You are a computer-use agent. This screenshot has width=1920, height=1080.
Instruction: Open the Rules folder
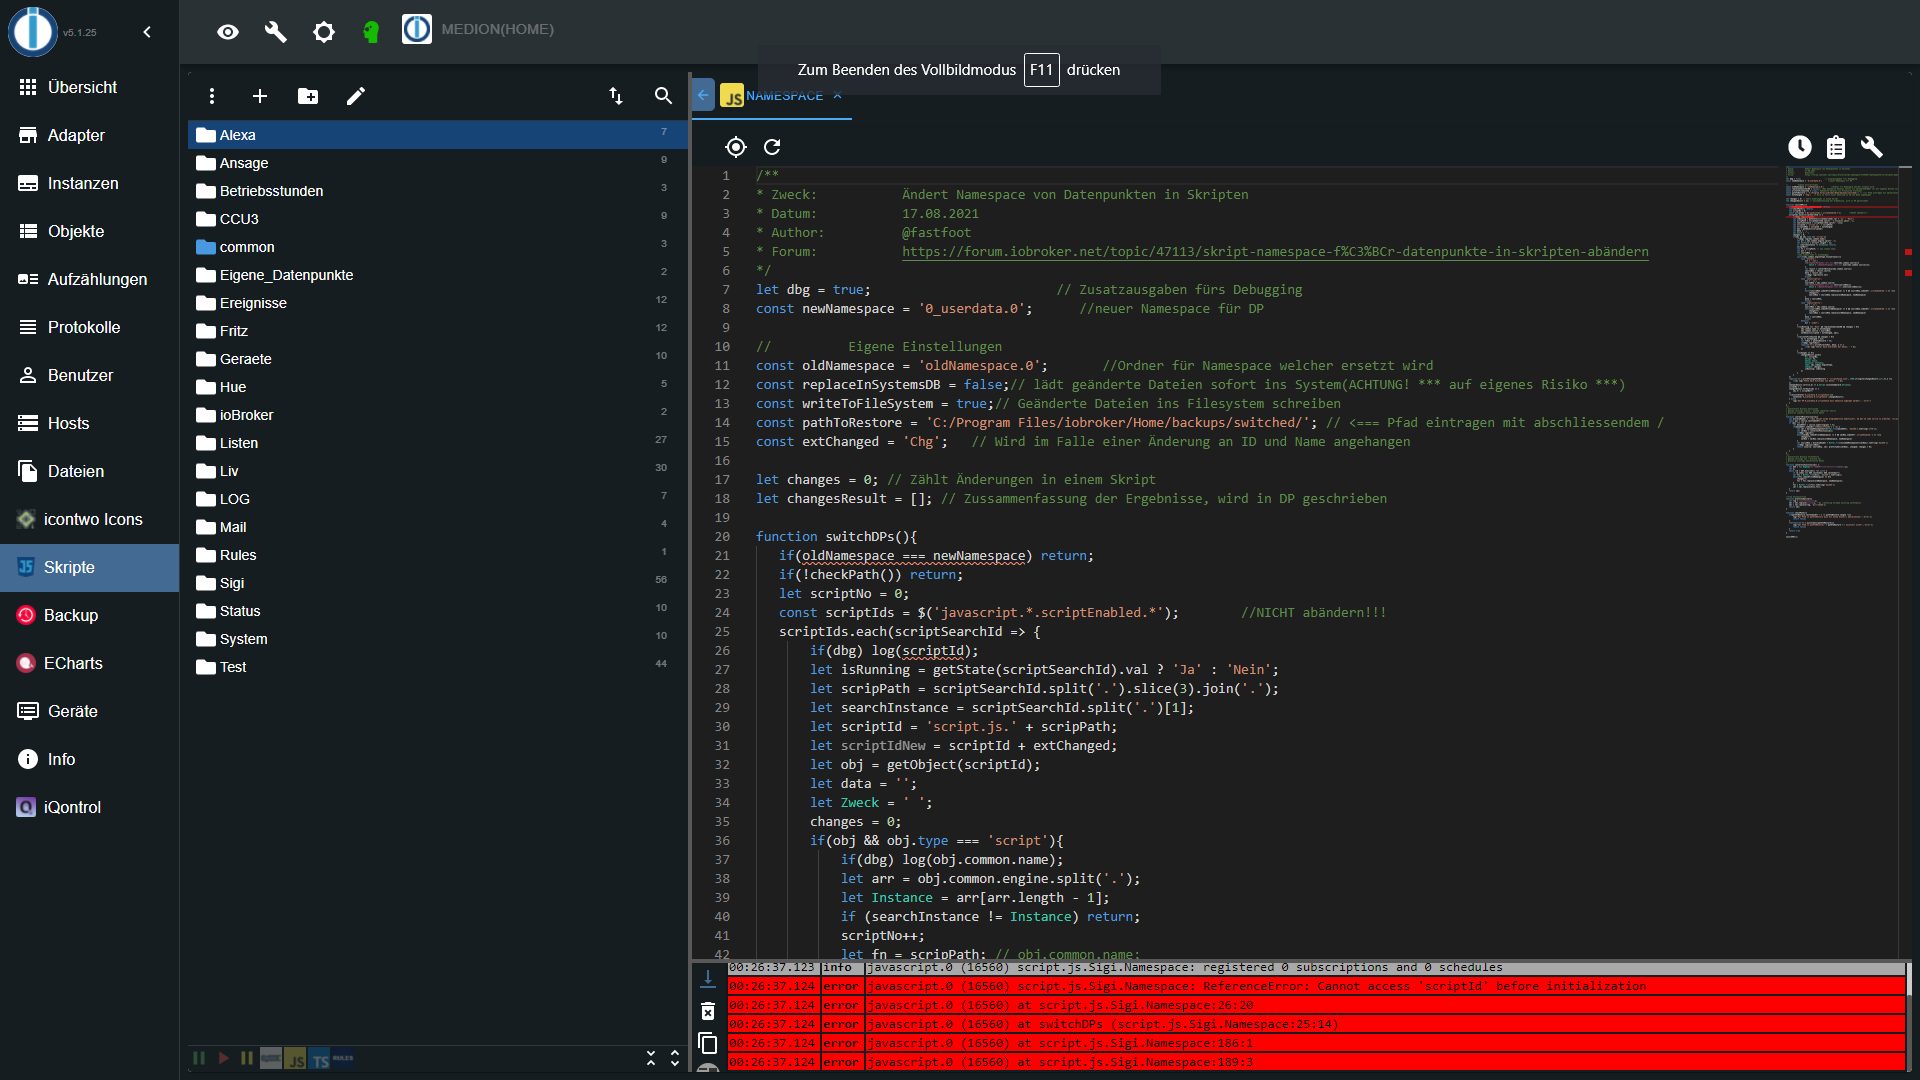pyautogui.click(x=437, y=555)
